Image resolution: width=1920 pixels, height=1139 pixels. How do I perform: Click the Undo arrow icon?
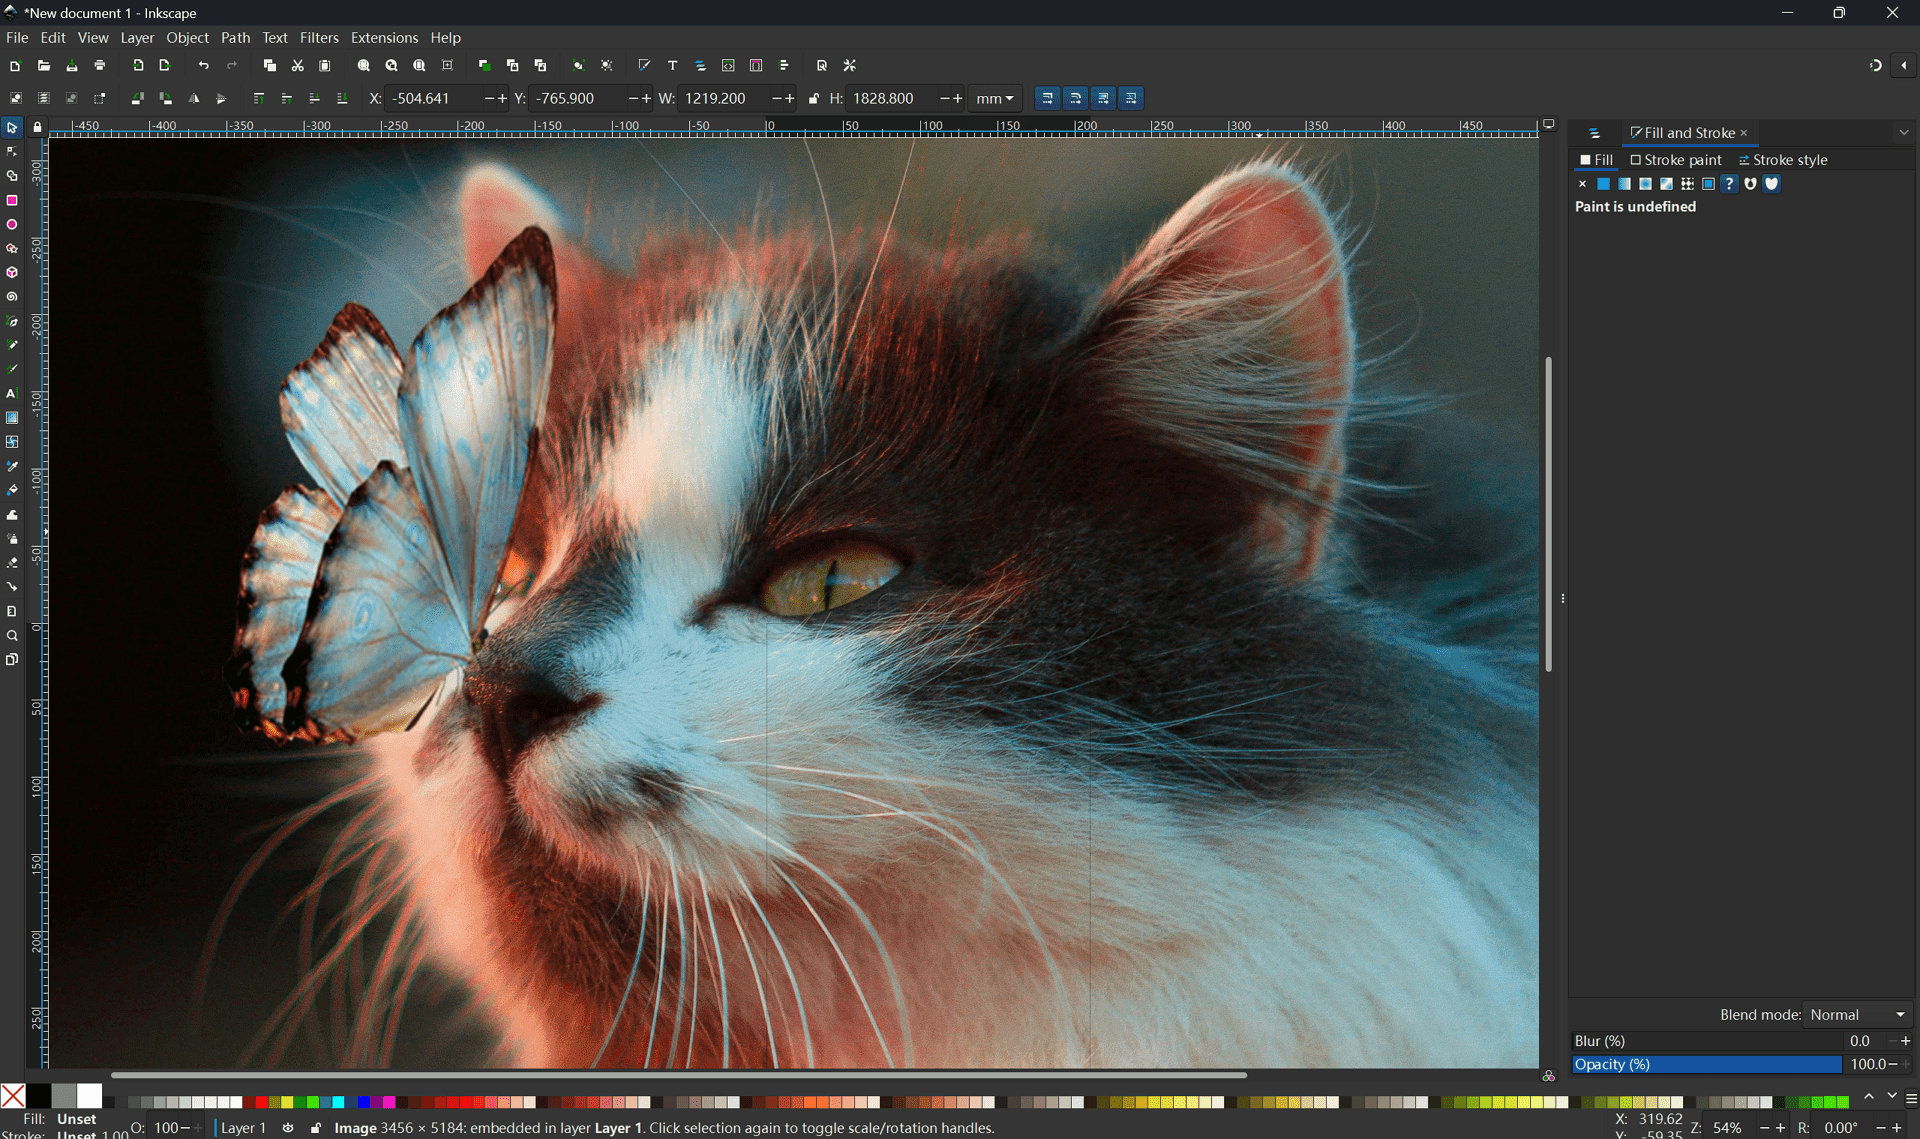(204, 65)
